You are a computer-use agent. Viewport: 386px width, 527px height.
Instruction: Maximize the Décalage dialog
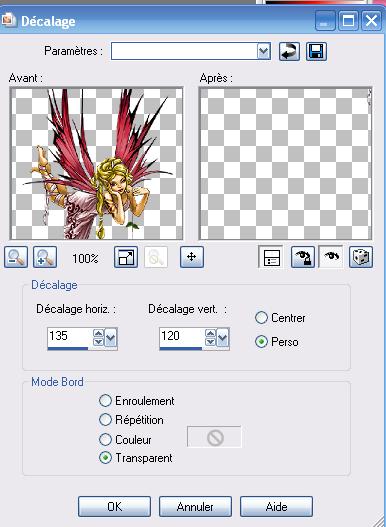(x=348, y=21)
